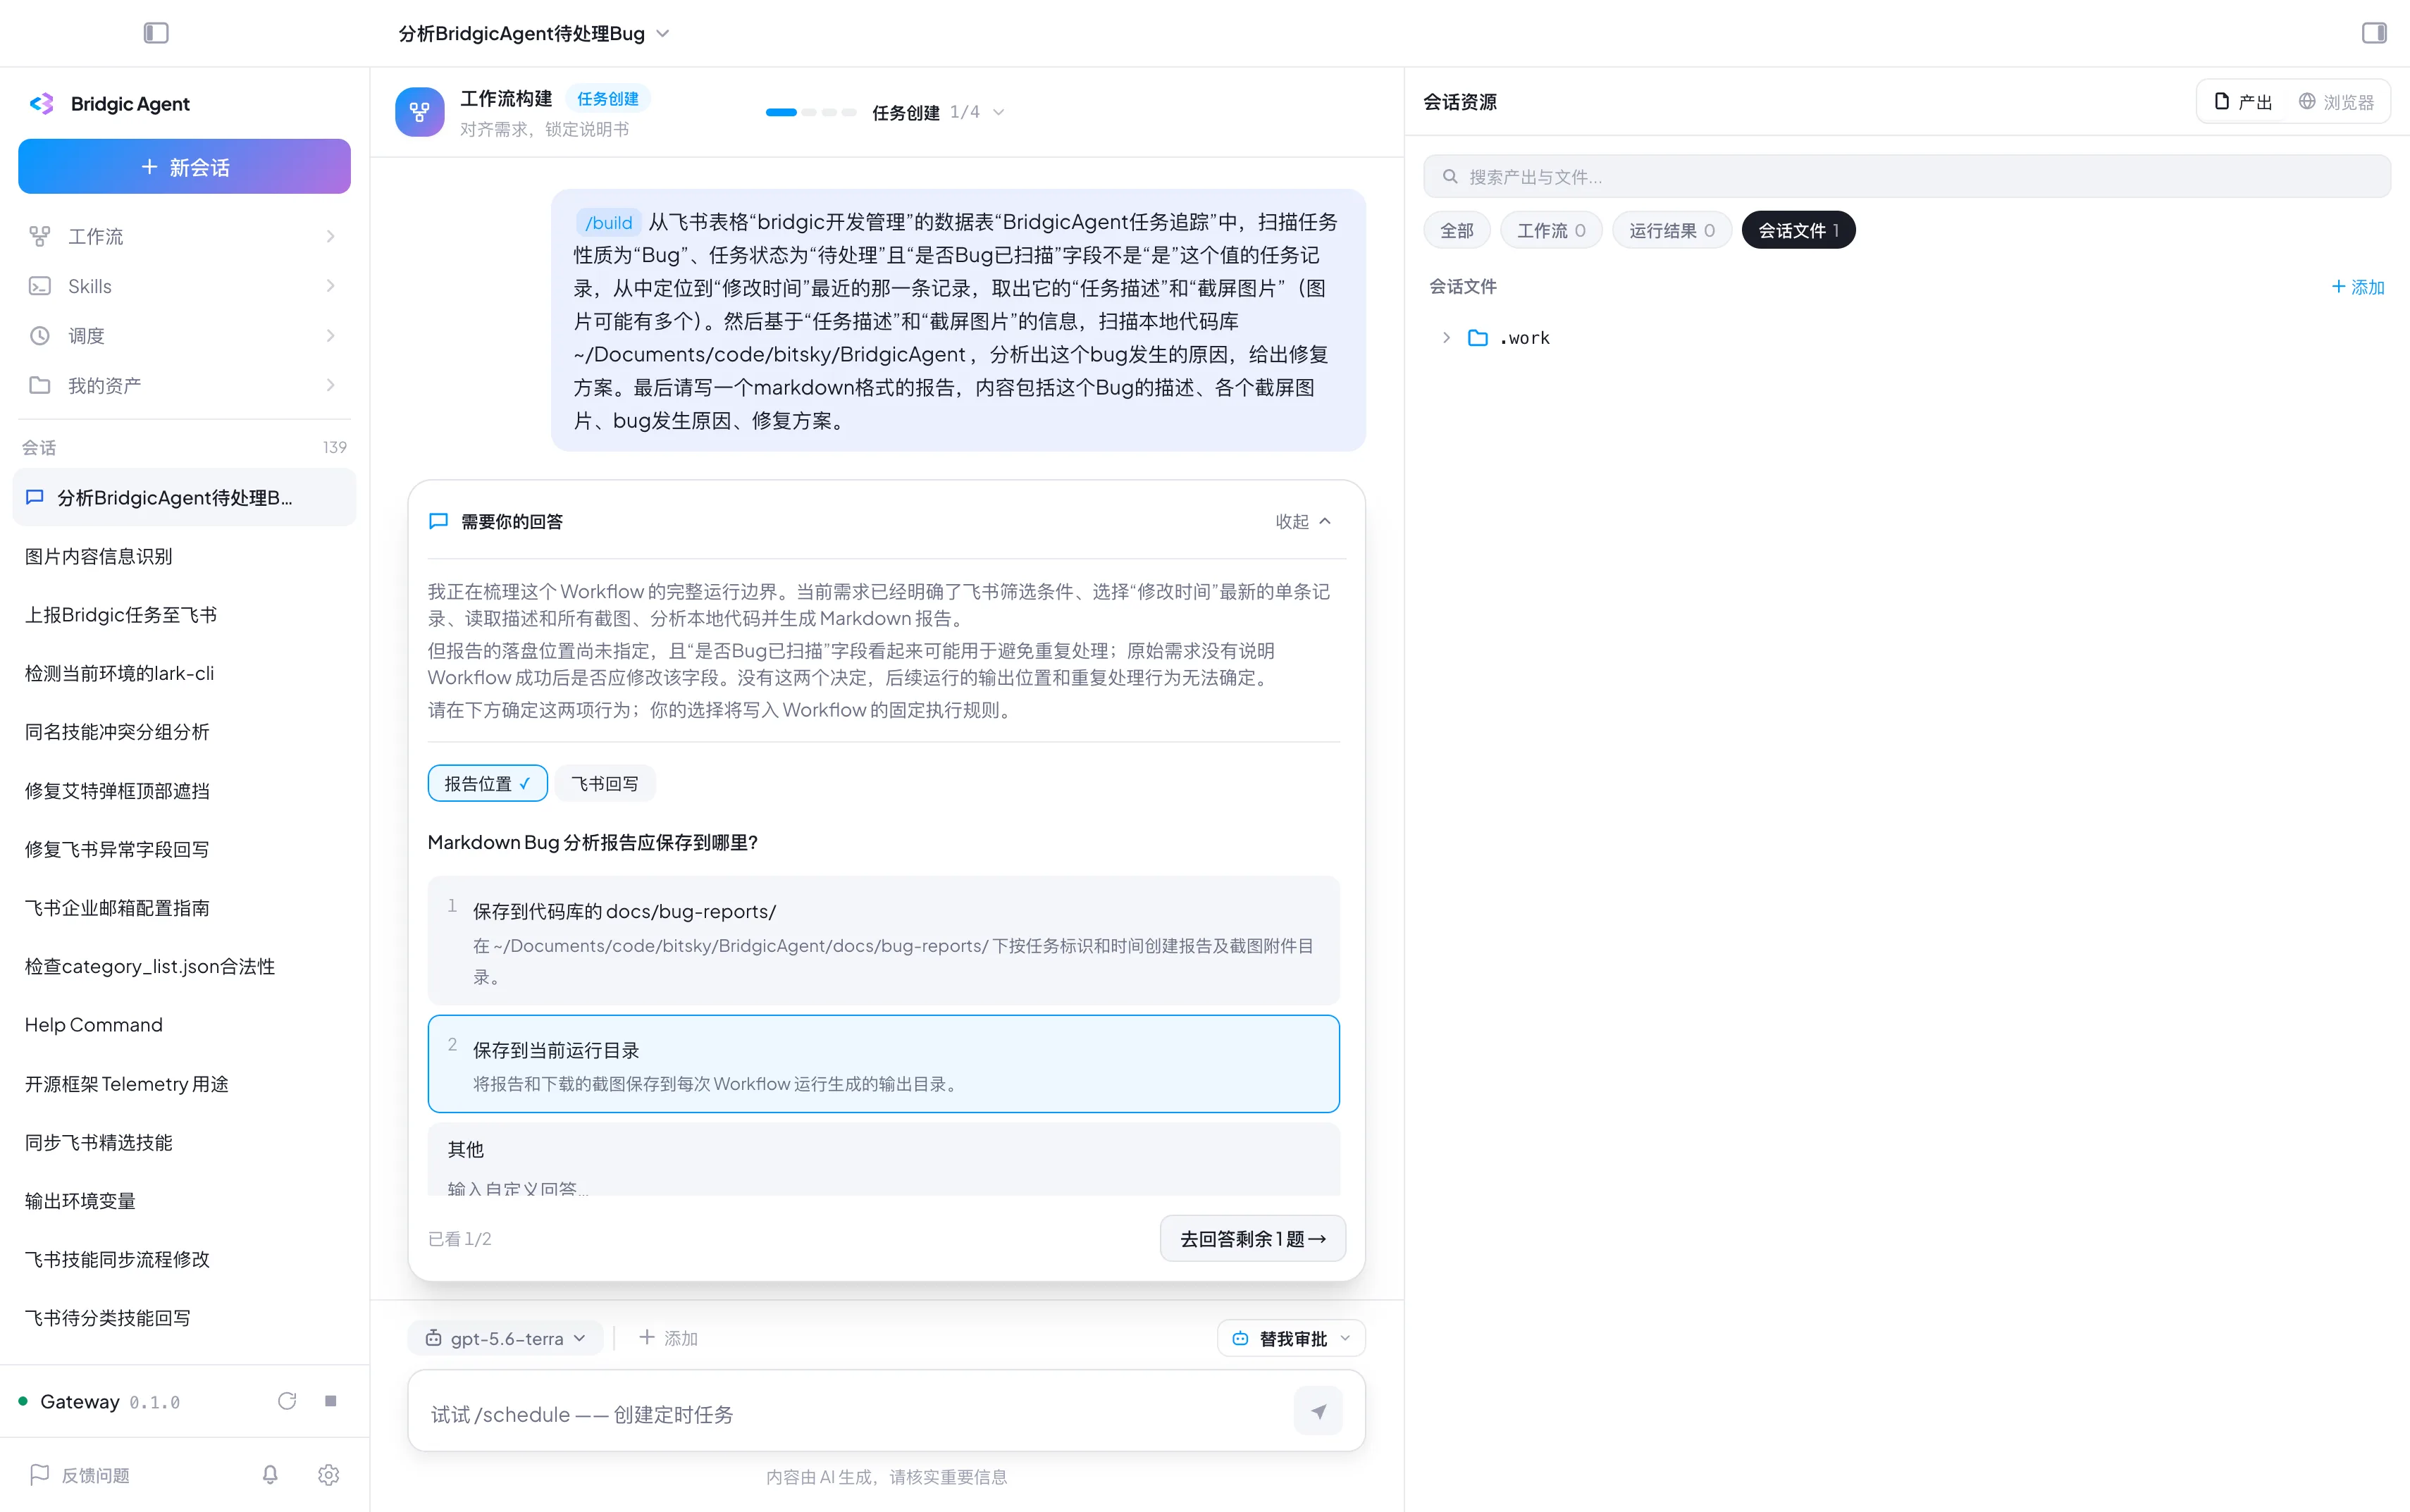
Task: Click the 任务创建 badge
Action: (608, 98)
